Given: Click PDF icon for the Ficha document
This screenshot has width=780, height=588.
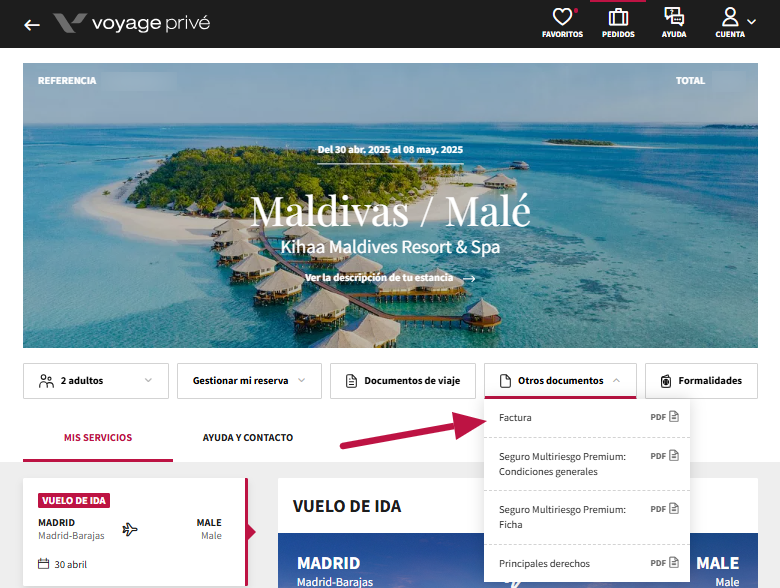Looking at the screenshot, I should coord(674,508).
